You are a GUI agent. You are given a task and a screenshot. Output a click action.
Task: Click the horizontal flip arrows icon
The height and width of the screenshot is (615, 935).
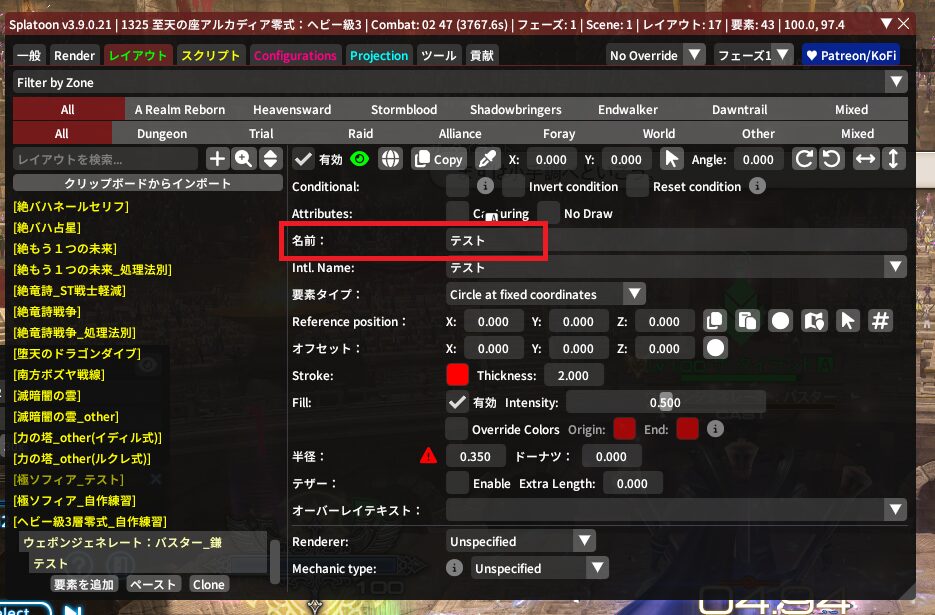pos(866,159)
